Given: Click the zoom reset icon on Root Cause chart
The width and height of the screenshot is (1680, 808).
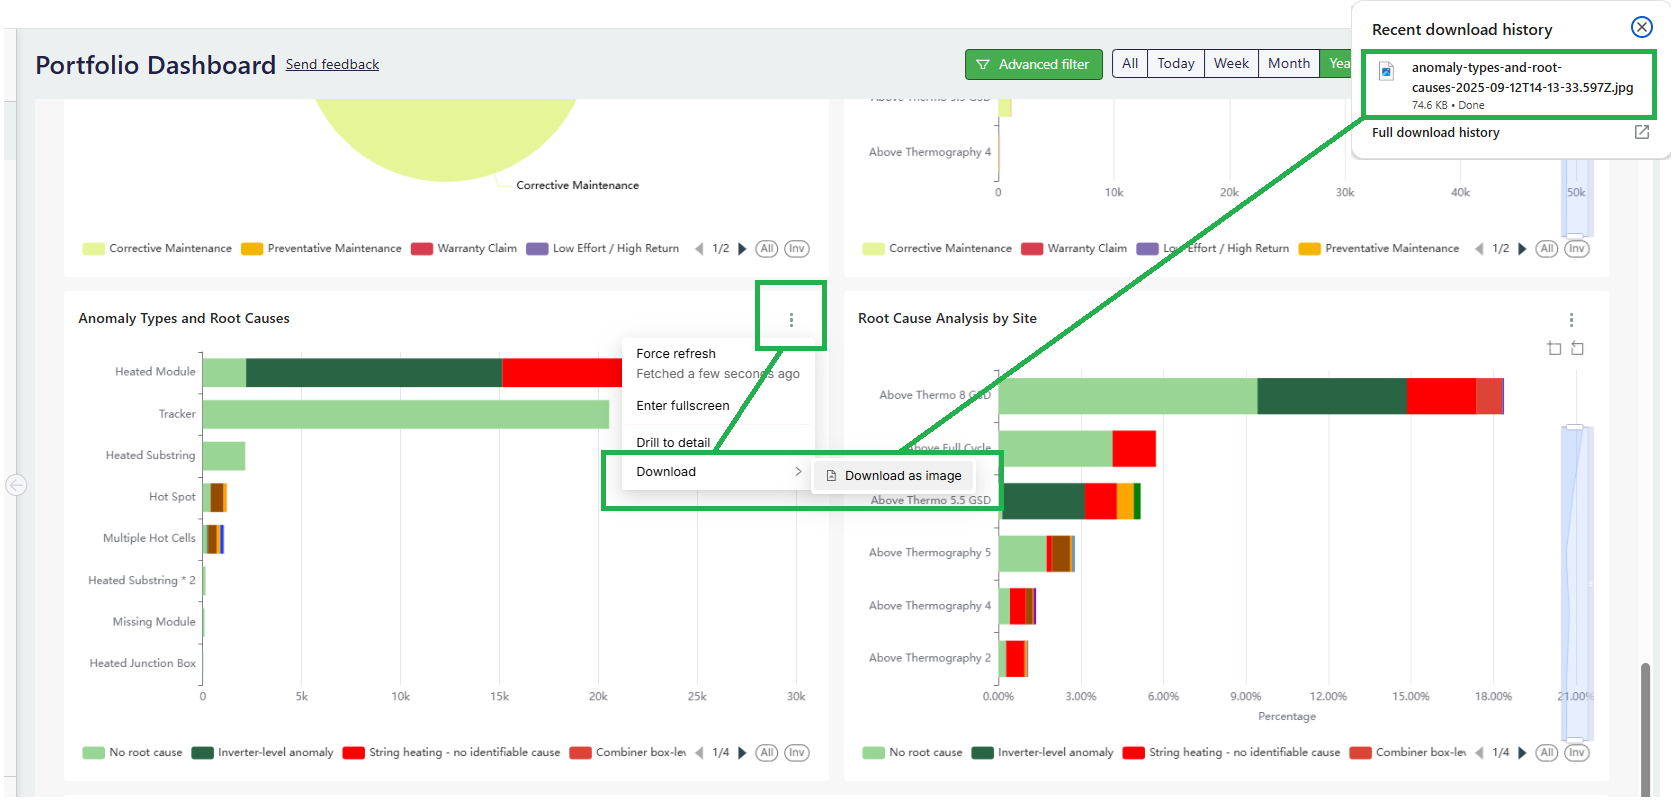Looking at the screenshot, I should tap(1577, 348).
